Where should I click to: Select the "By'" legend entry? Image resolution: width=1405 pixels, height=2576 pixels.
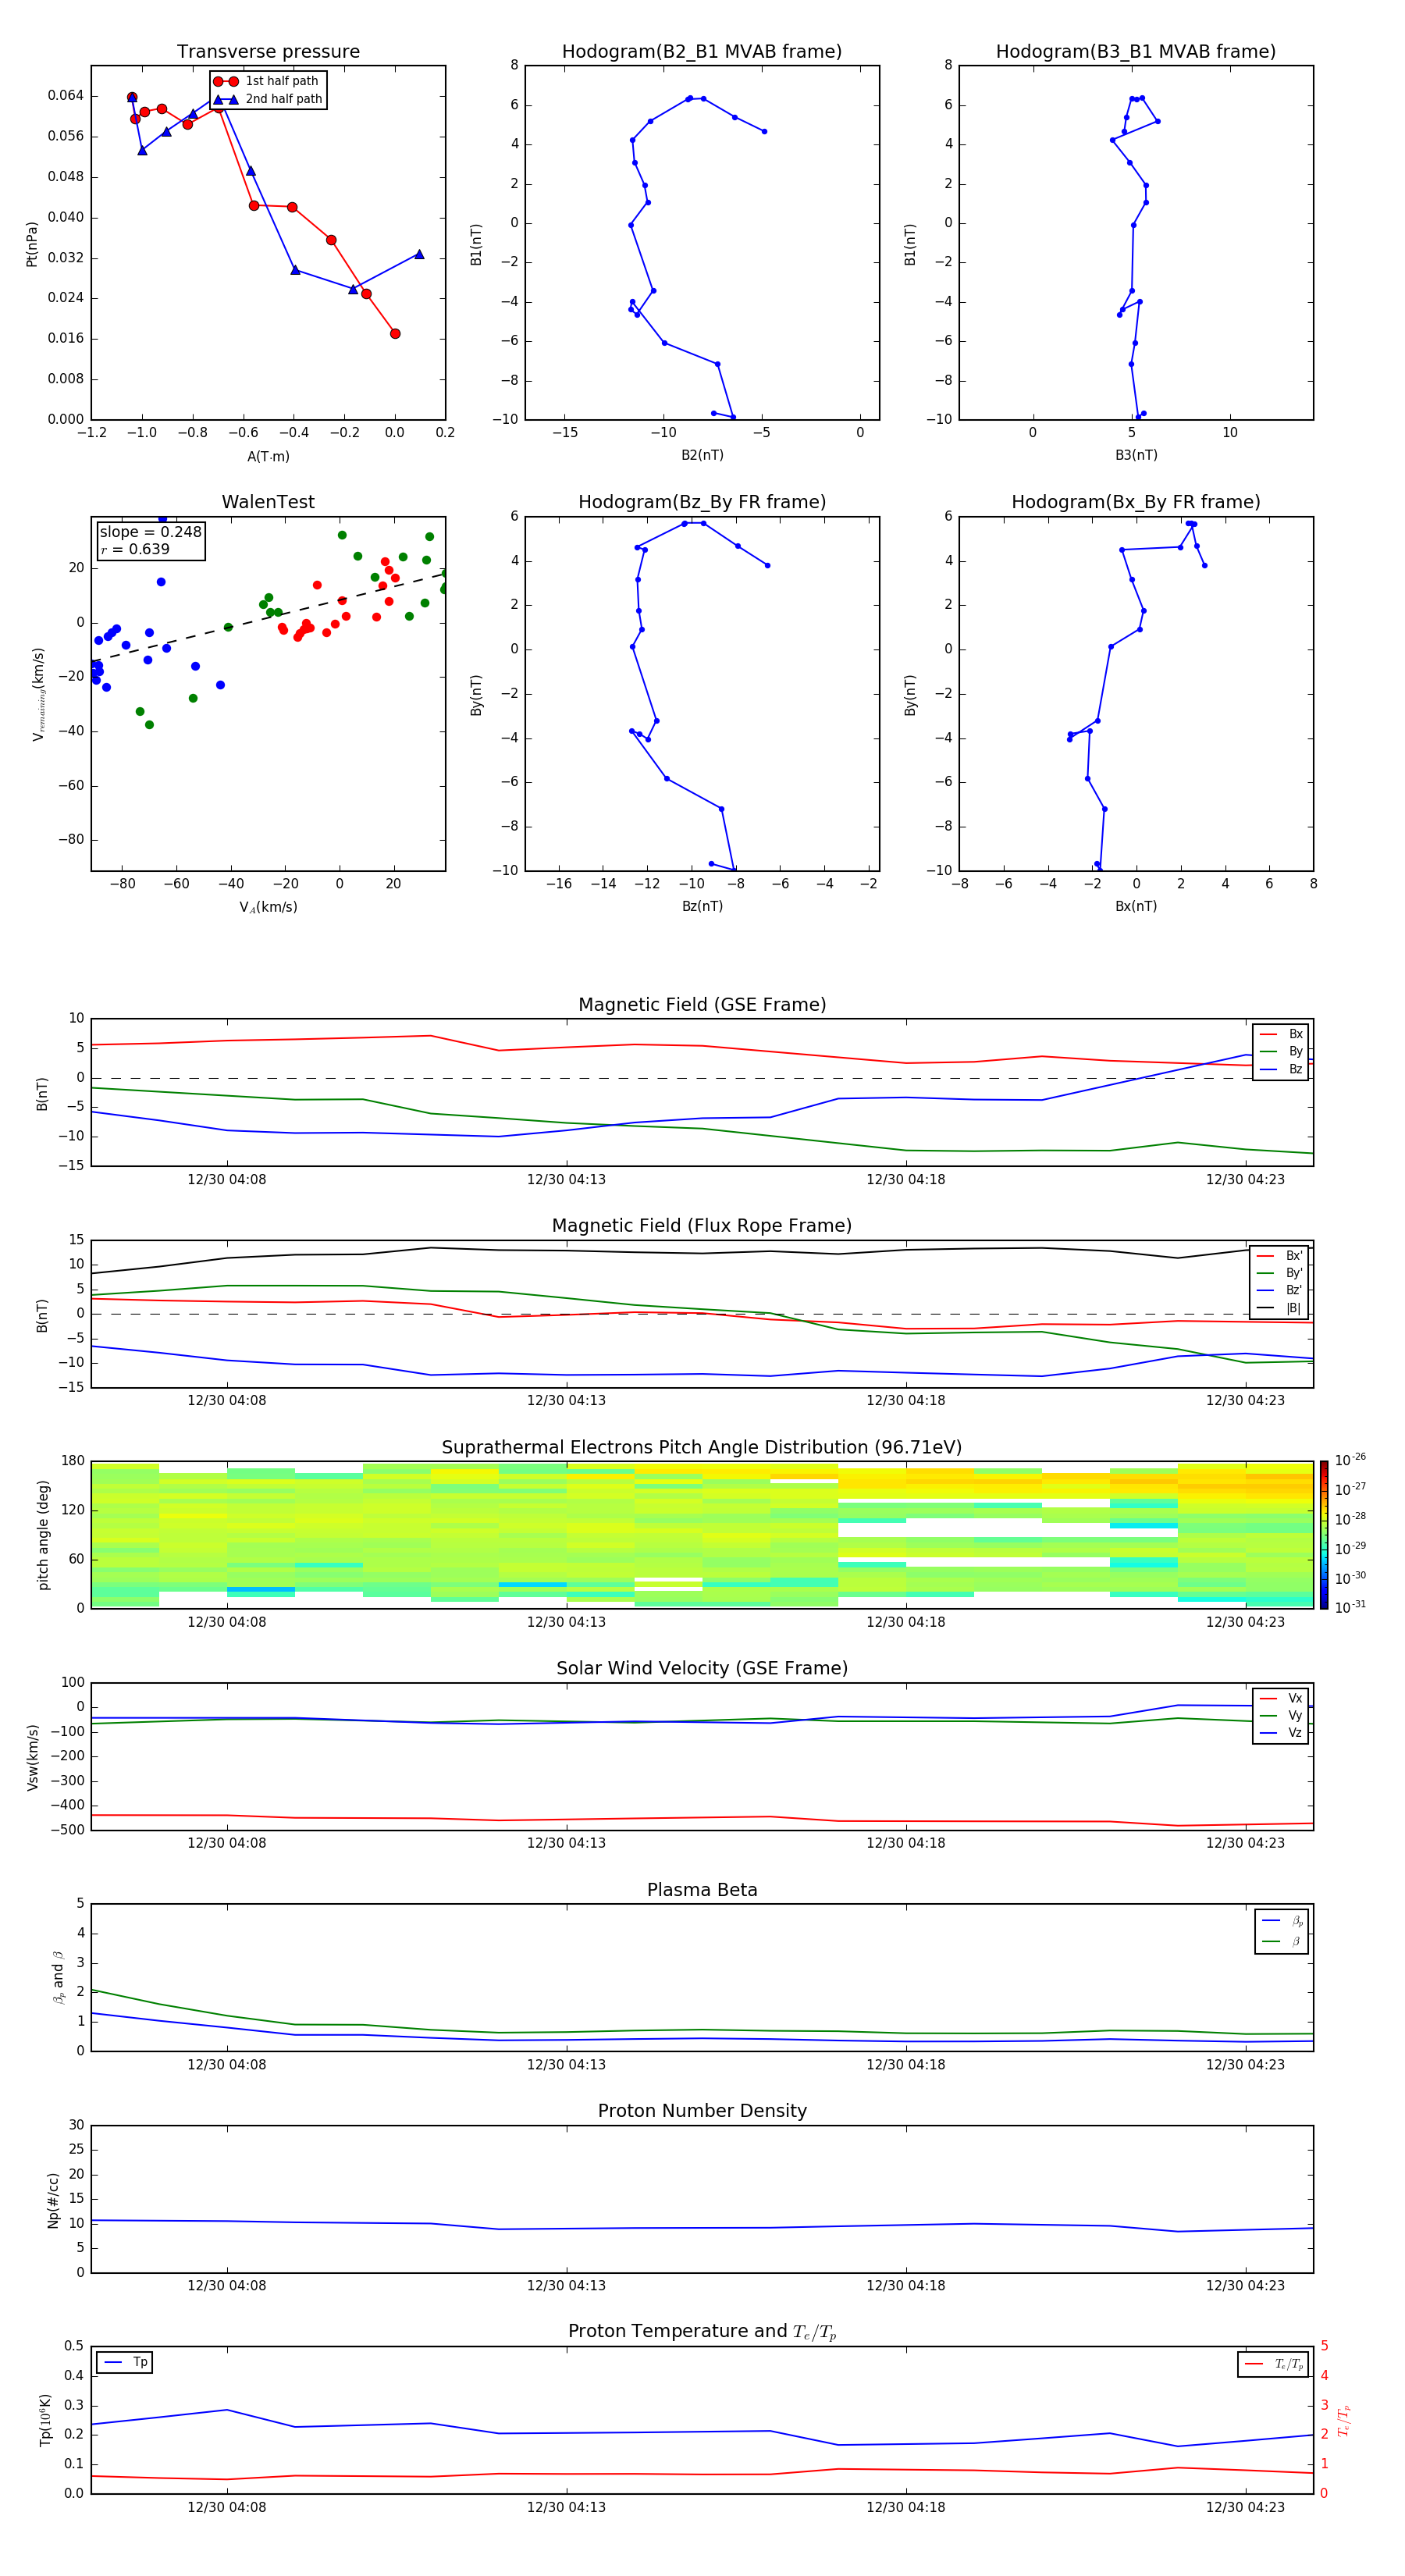tap(1279, 1273)
